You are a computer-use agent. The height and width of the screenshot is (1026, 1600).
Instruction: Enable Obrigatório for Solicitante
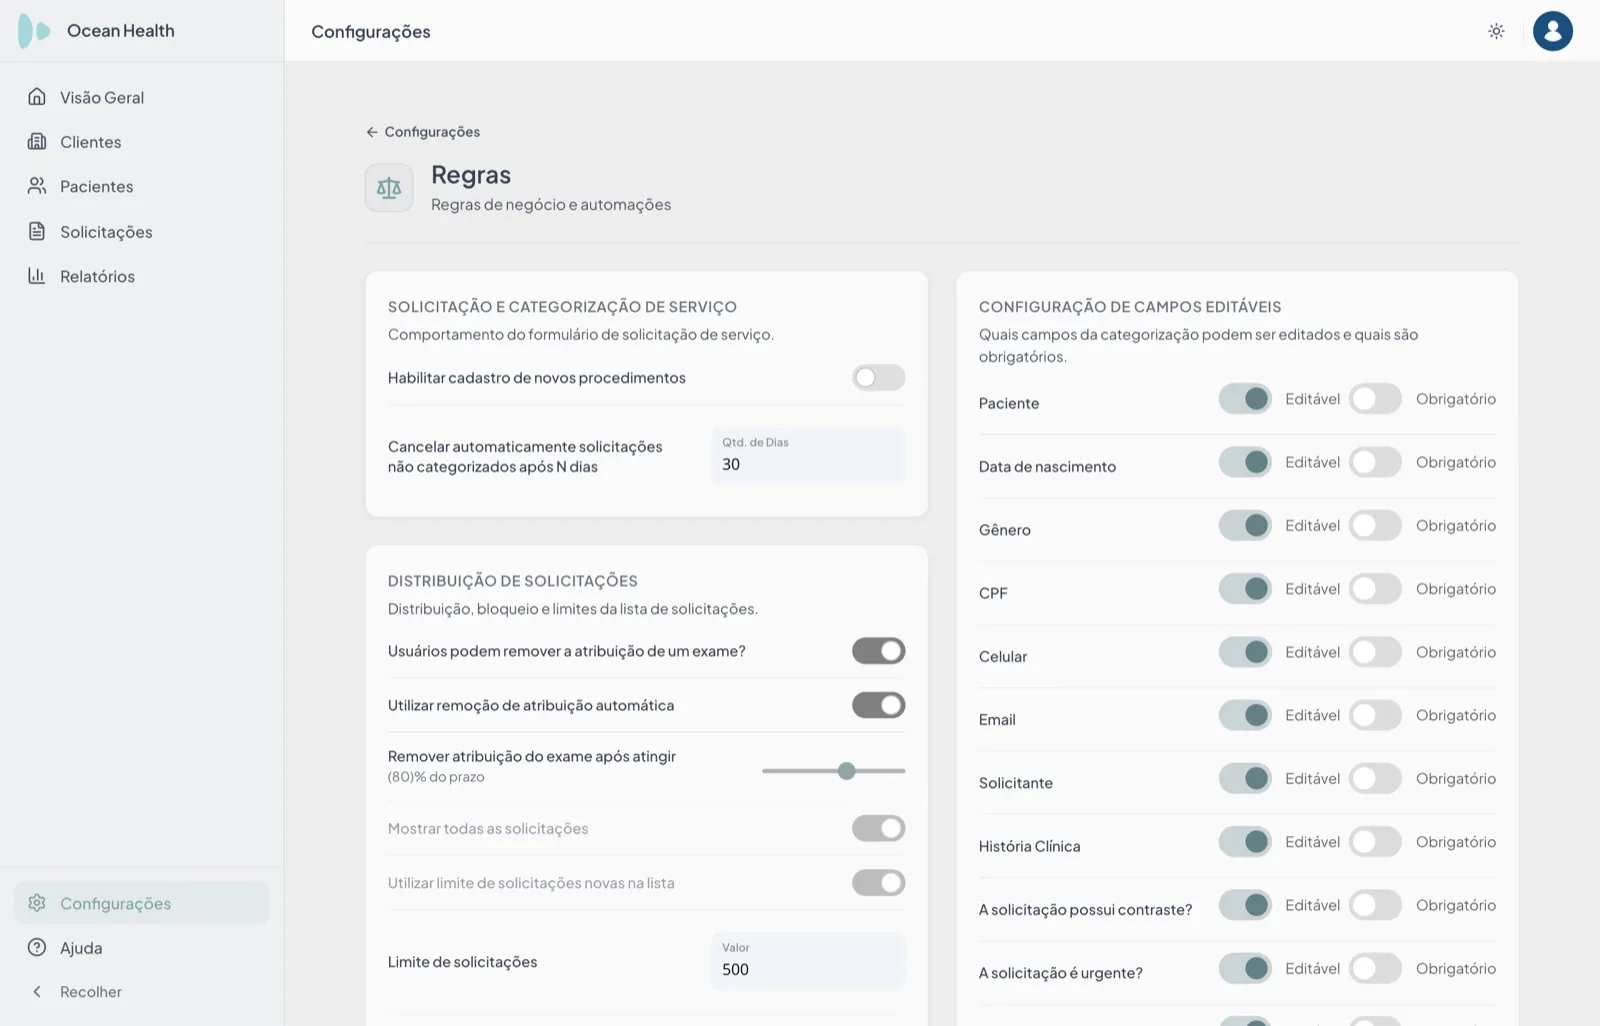[1375, 778]
